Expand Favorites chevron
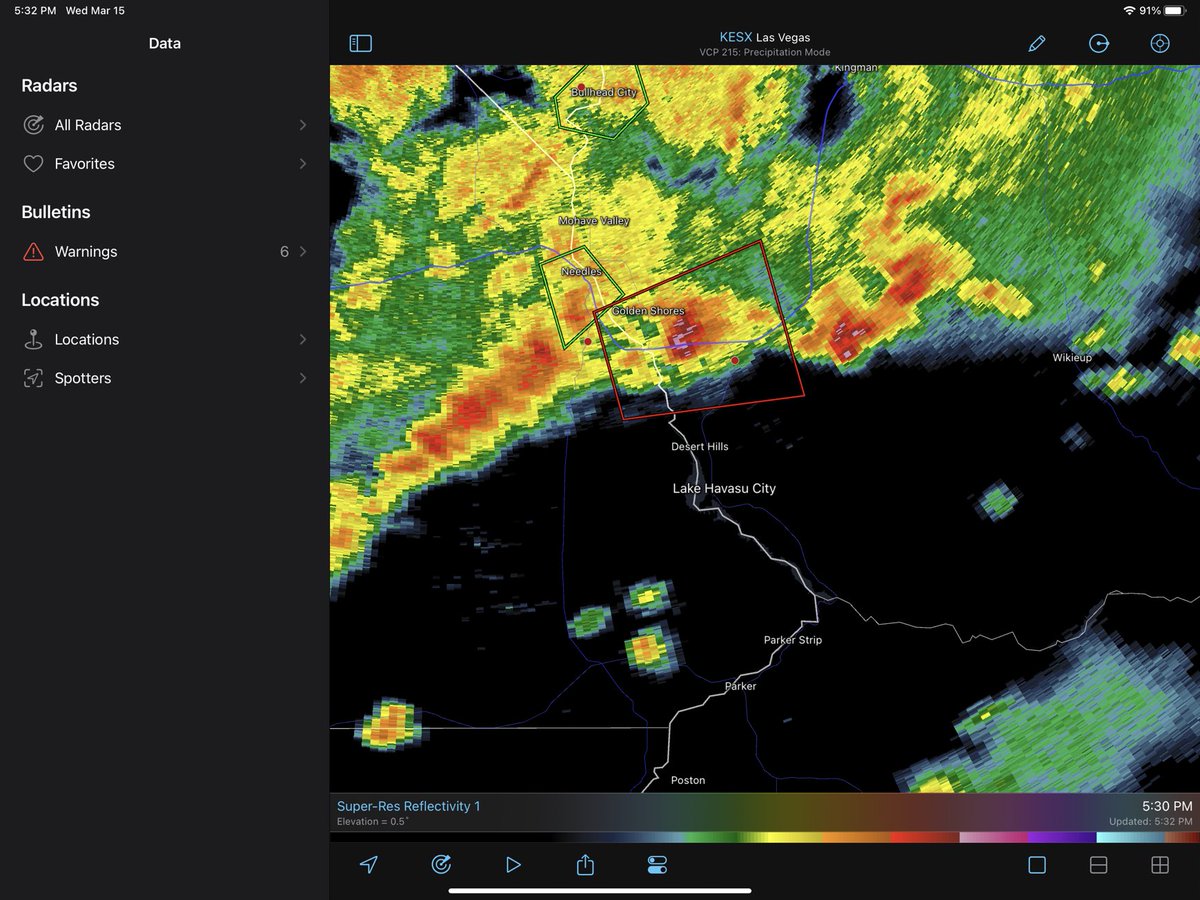 pyautogui.click(x=302, y=164)
